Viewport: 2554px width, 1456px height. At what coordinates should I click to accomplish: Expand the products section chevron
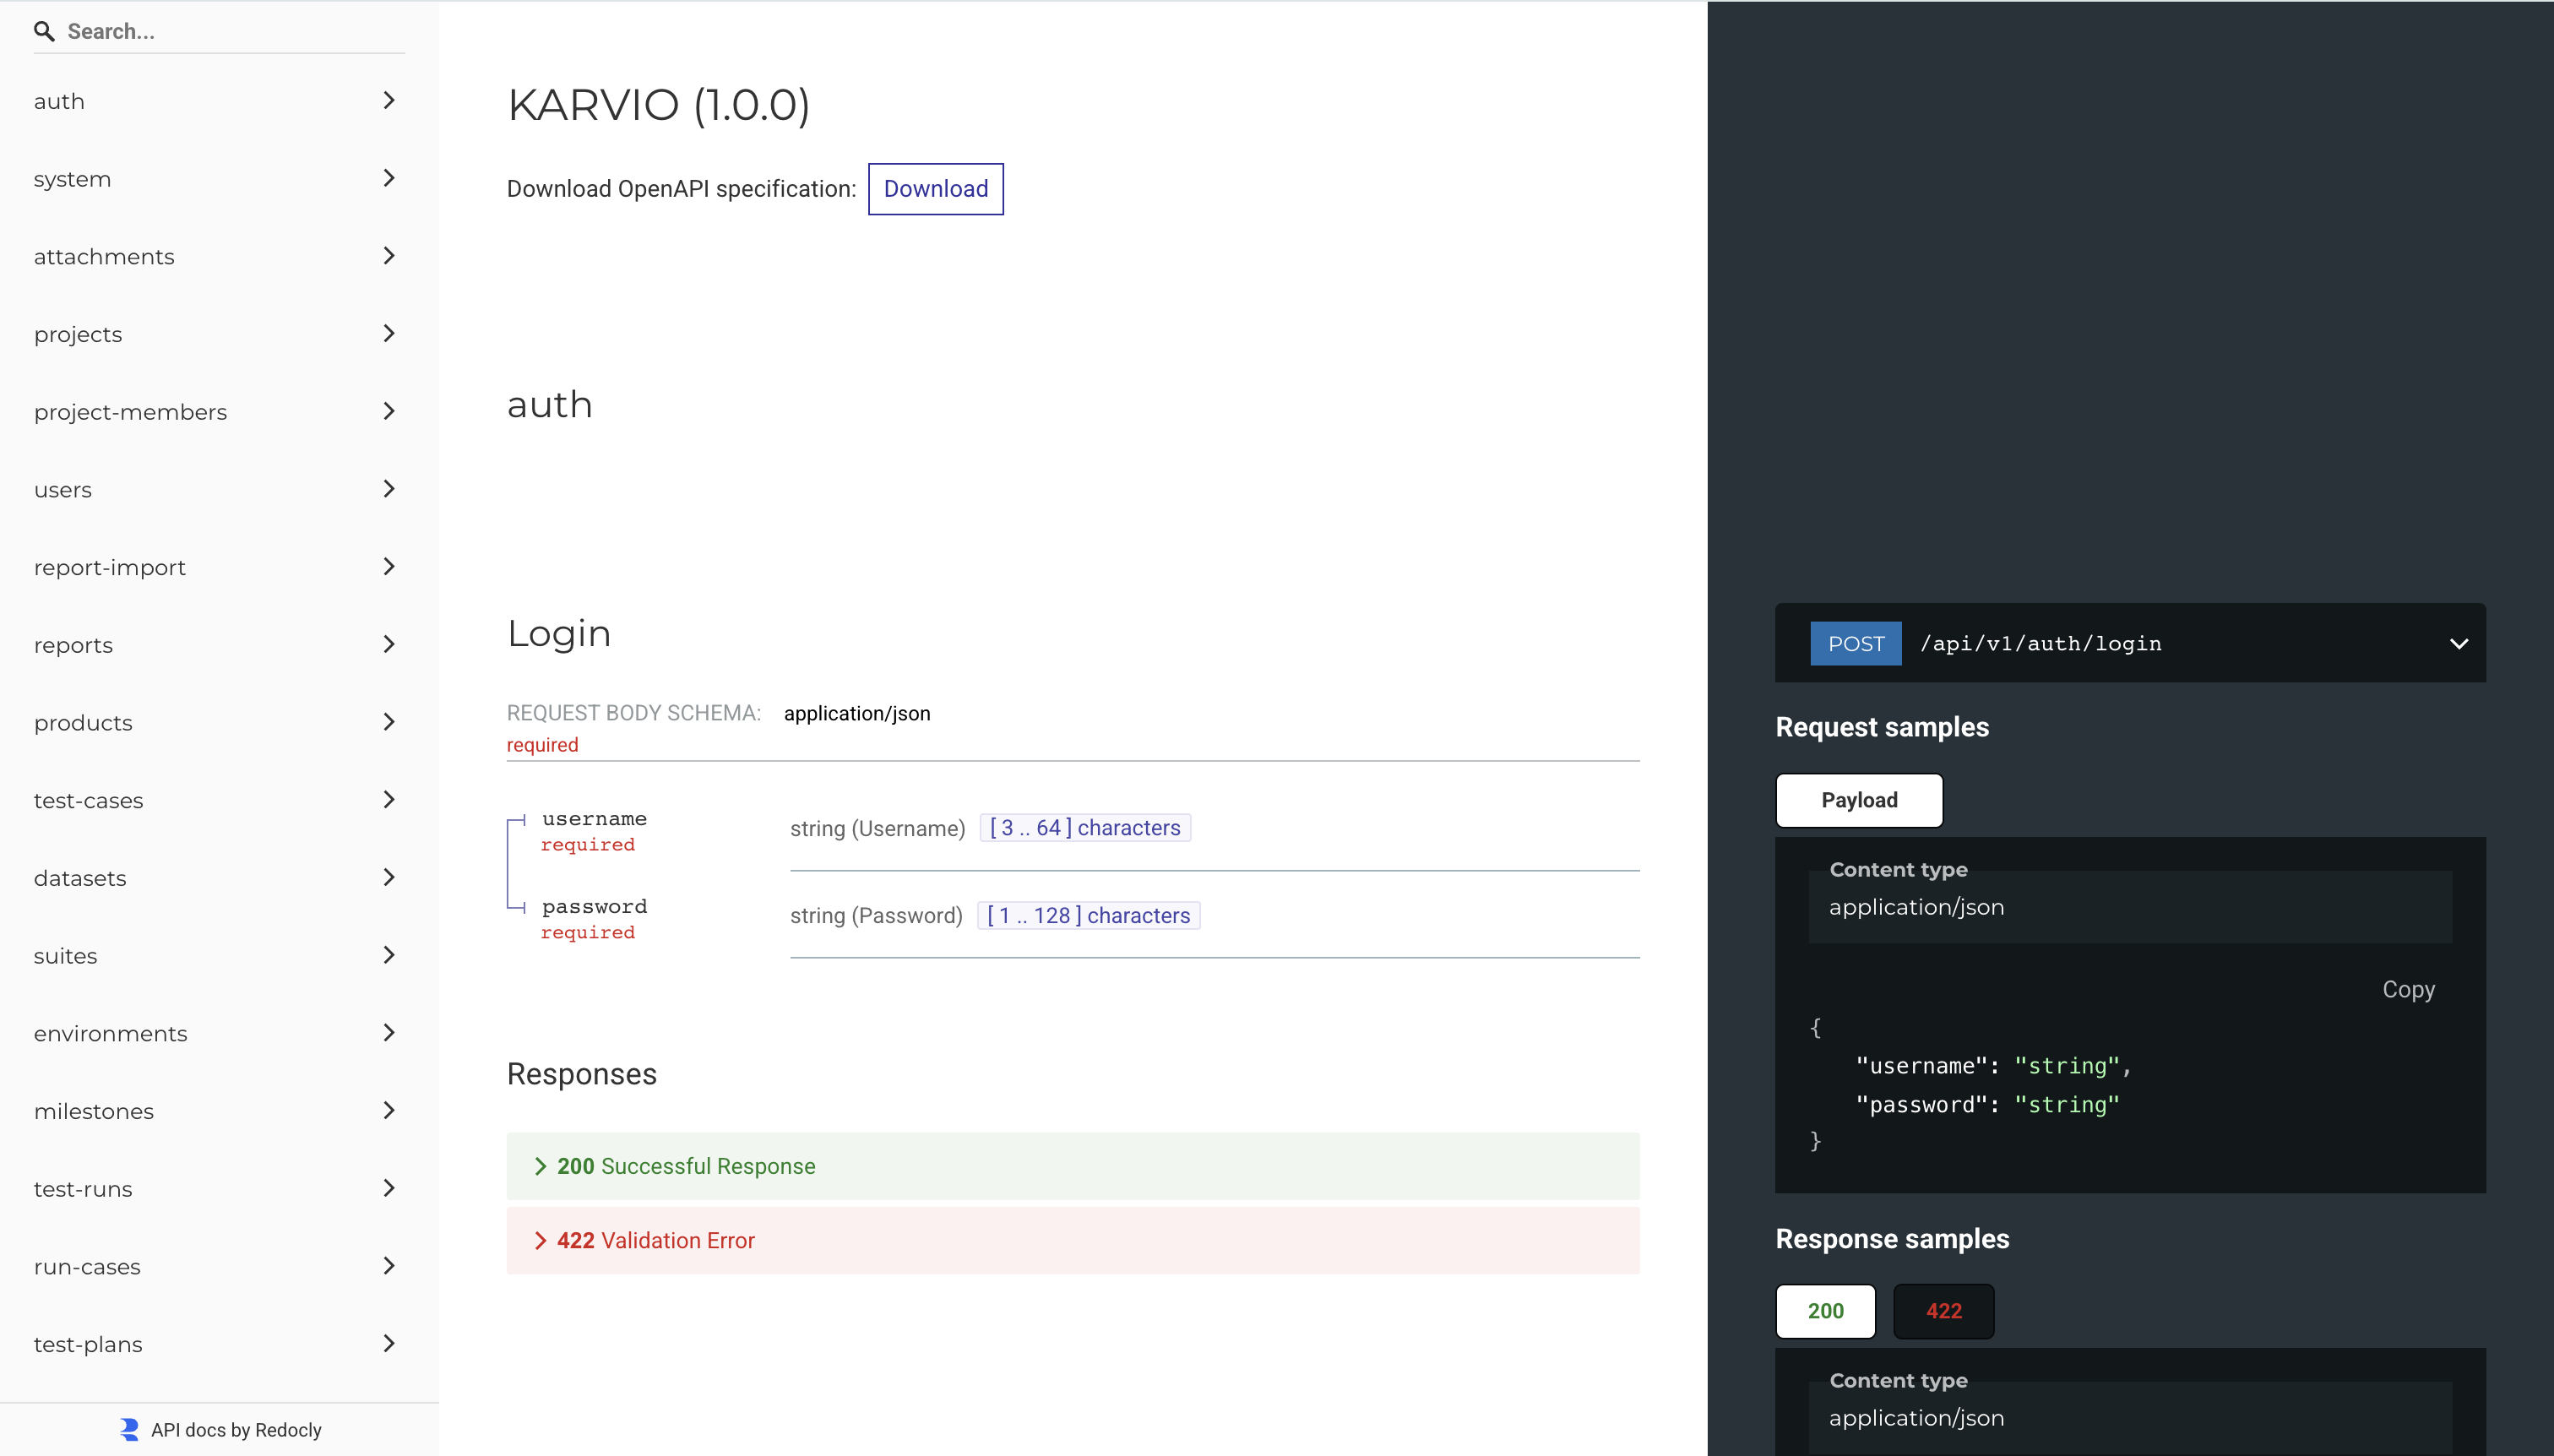[x=389, y=722]
